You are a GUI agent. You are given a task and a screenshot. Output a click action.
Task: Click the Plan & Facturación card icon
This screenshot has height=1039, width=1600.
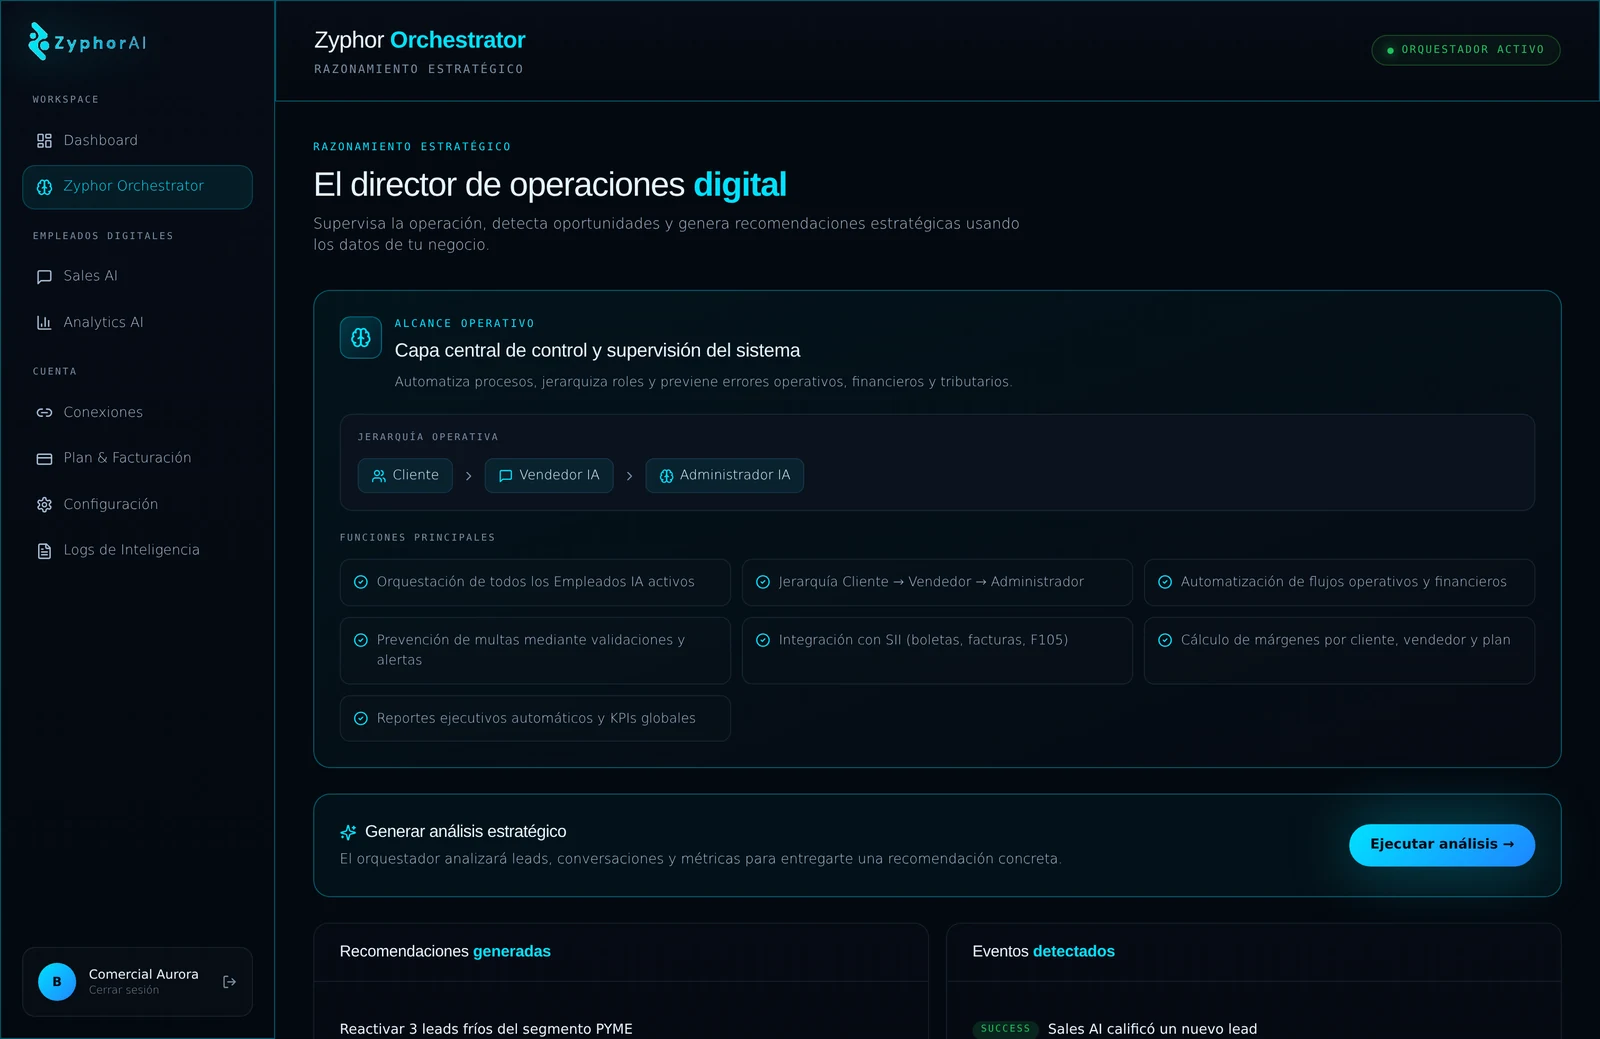click(x=44, y=459)
